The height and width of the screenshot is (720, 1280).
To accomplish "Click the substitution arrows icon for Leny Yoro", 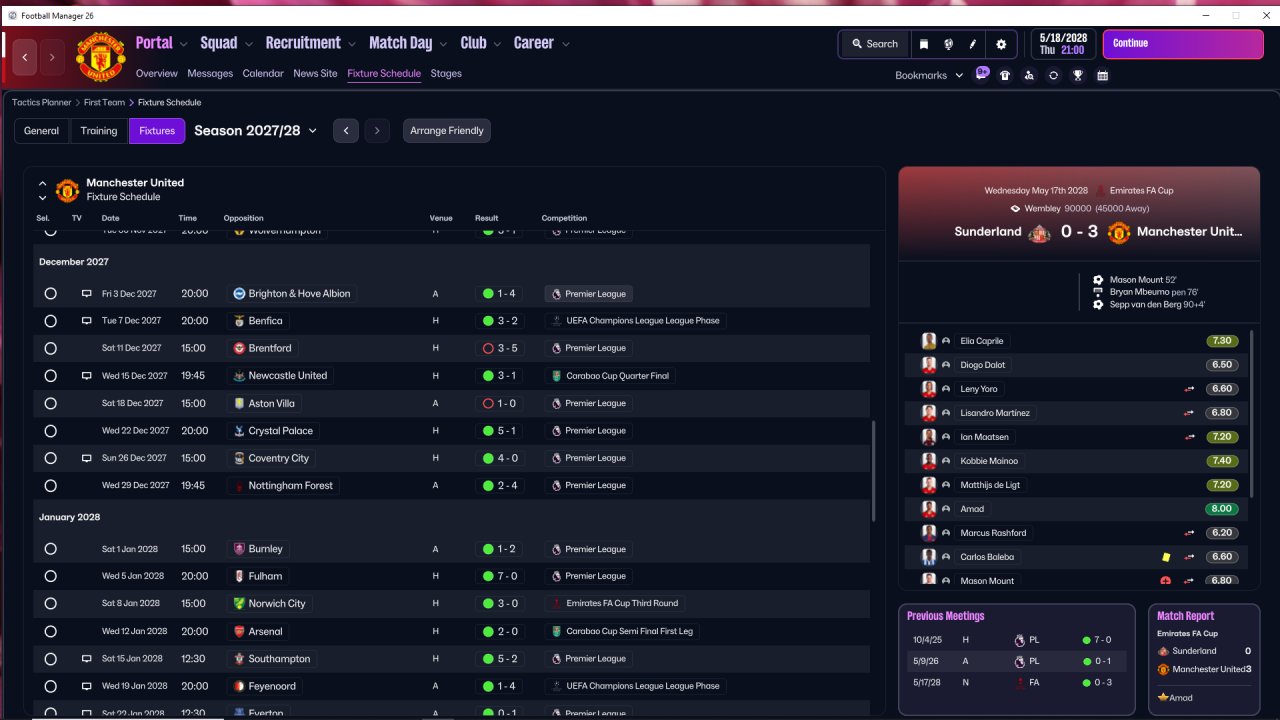I will tap(1190, 389).
